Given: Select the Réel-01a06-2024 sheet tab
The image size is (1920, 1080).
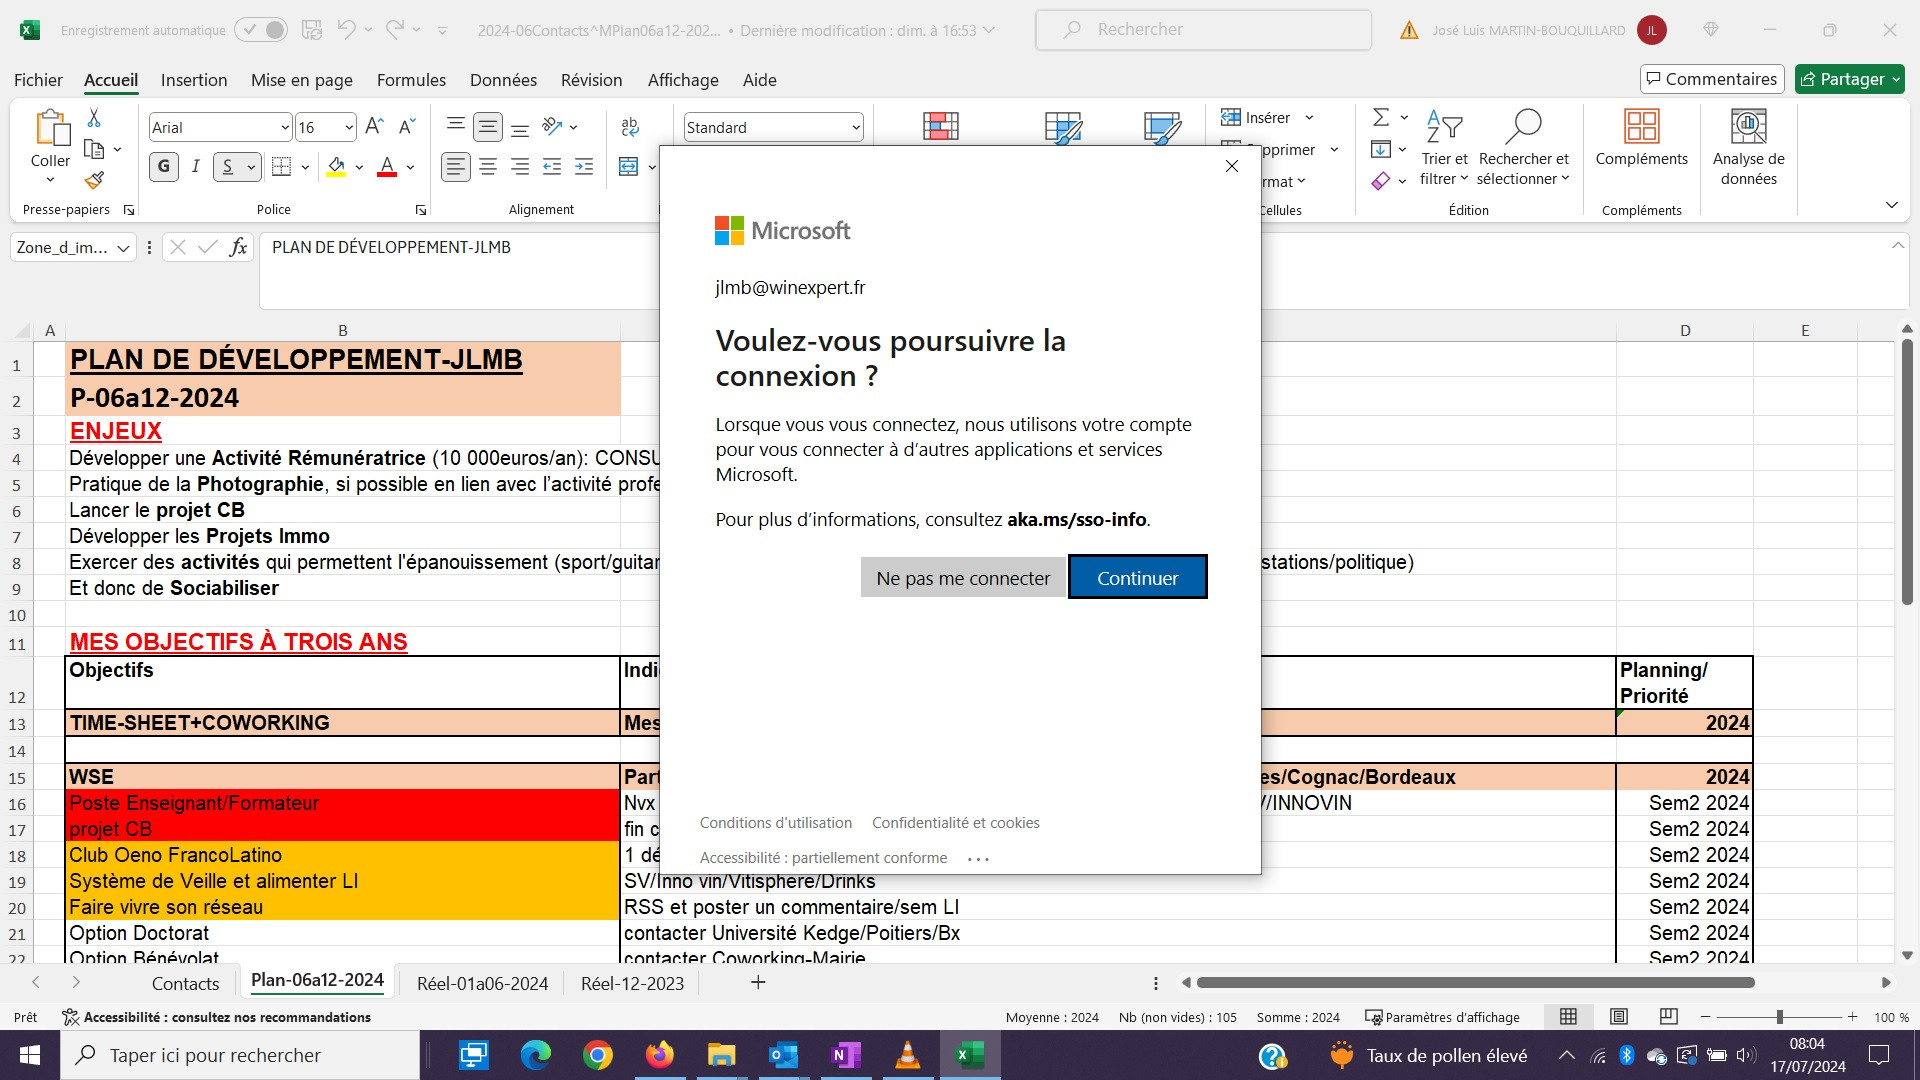Looking at the screenshot, I should click(482, 983).
